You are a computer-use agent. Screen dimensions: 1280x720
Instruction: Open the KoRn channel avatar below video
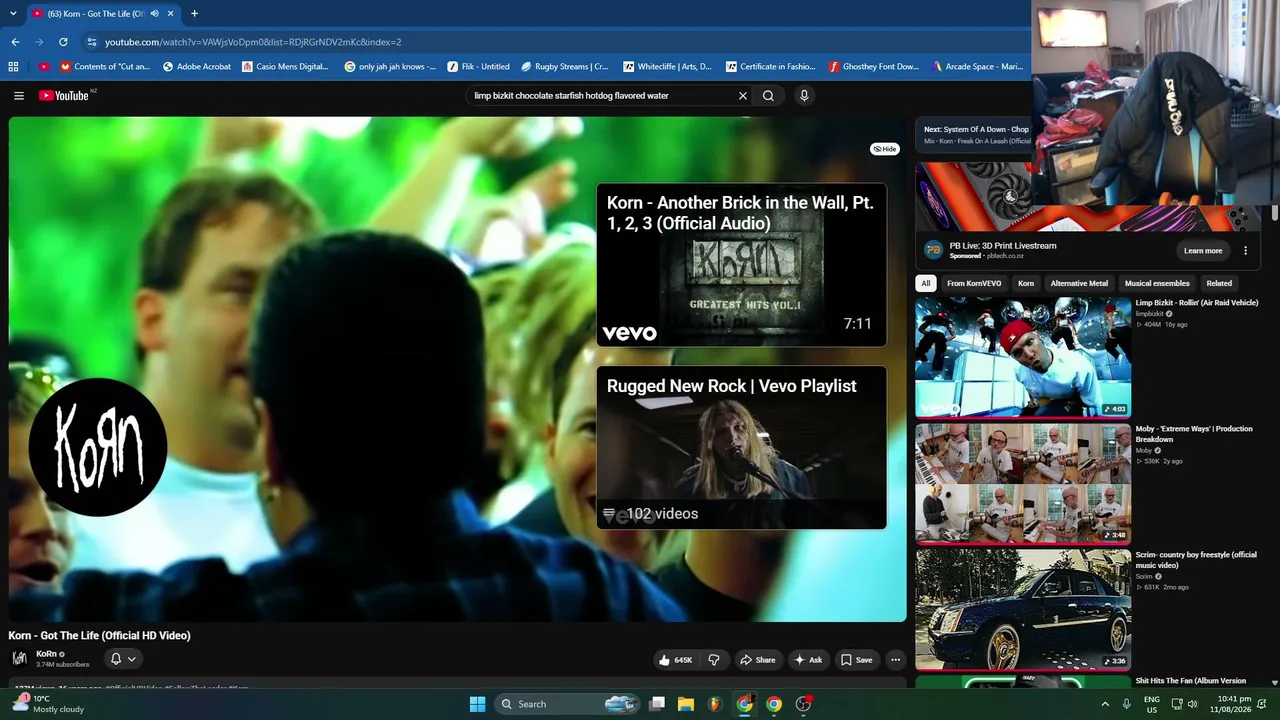pyautogui.click(x=19, y=658)
